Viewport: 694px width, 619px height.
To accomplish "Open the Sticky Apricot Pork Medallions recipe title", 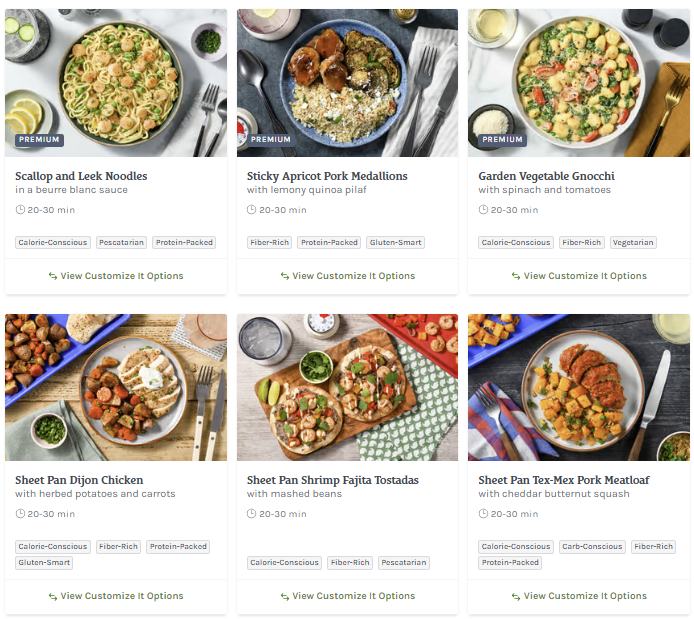I will click(x=327, y=176).
